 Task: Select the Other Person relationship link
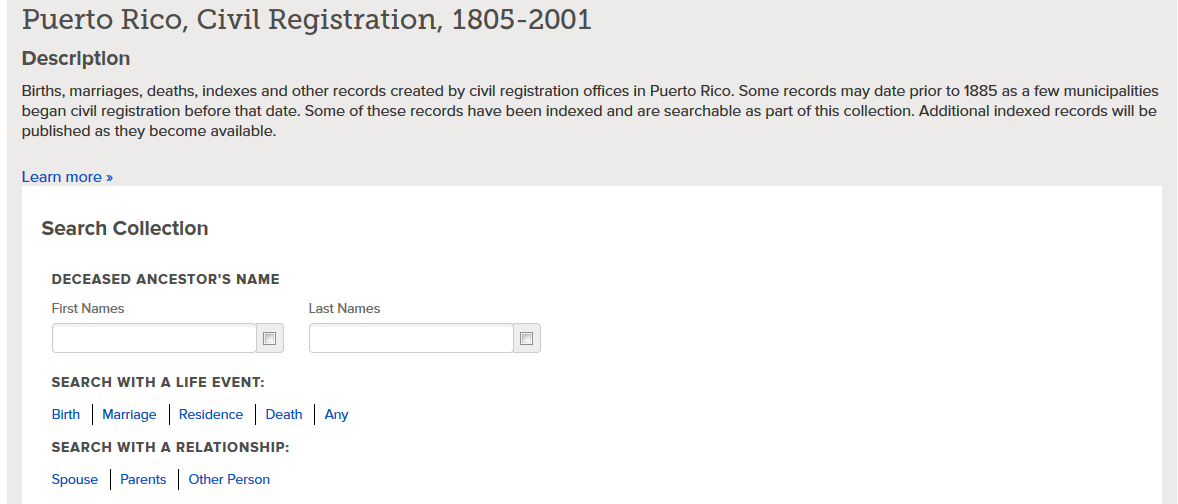pyautogui.click(x=229, y=479)
